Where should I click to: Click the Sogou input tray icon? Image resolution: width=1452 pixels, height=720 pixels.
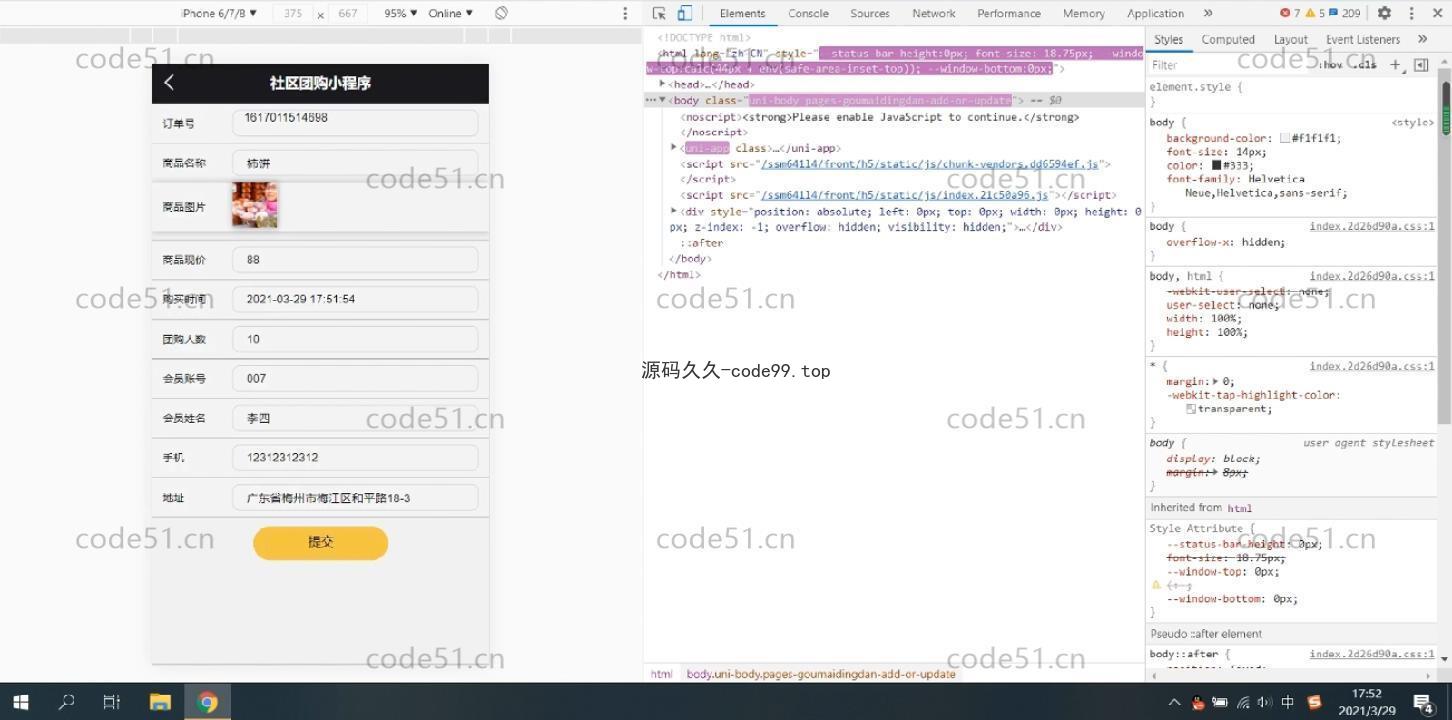tap(1314, 702)
